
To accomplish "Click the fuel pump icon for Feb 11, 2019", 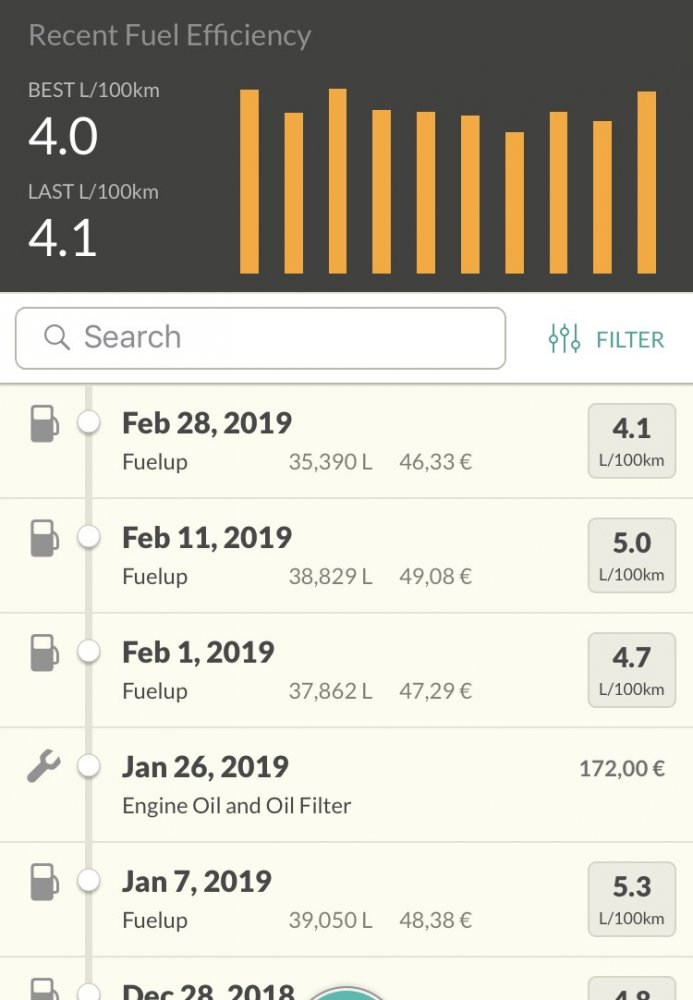I will [44, 538].
